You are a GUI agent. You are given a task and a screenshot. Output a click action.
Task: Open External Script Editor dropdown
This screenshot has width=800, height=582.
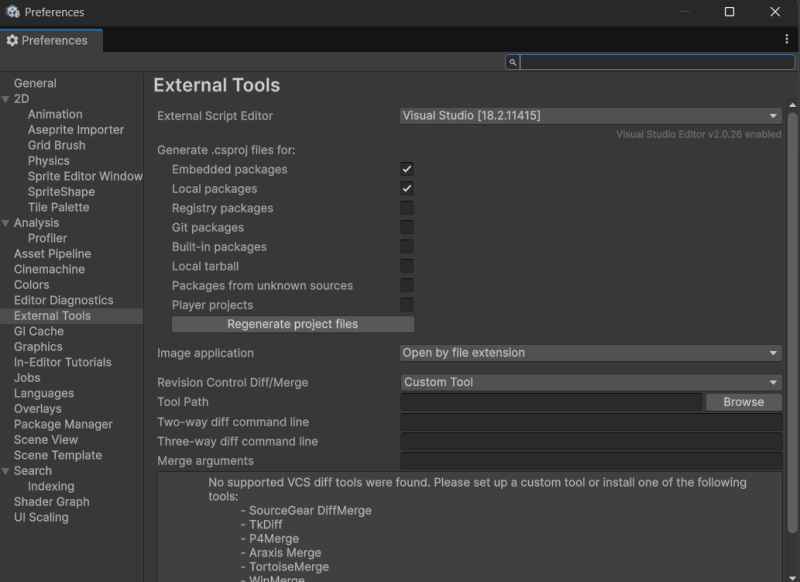[x=591, y=116]
